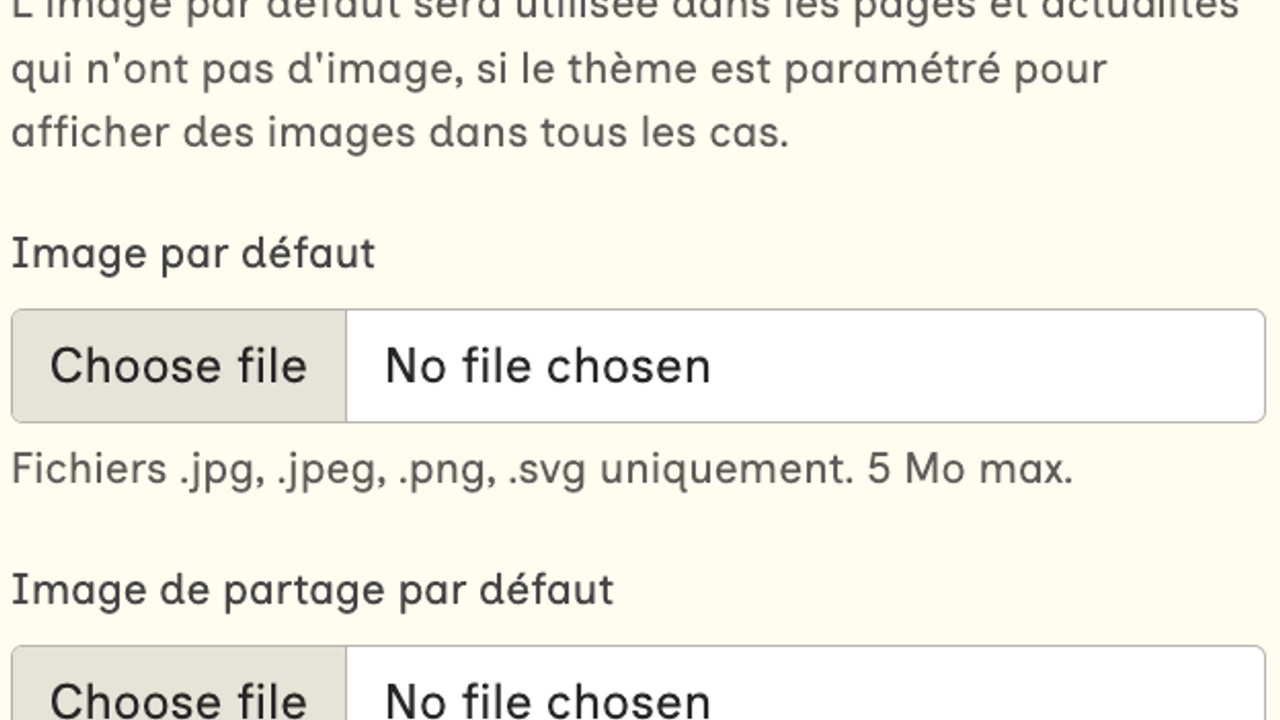Click the text "afficher des images dans tous les cas."
This screenshot has width=1280, height=720.
coord(400,133)
